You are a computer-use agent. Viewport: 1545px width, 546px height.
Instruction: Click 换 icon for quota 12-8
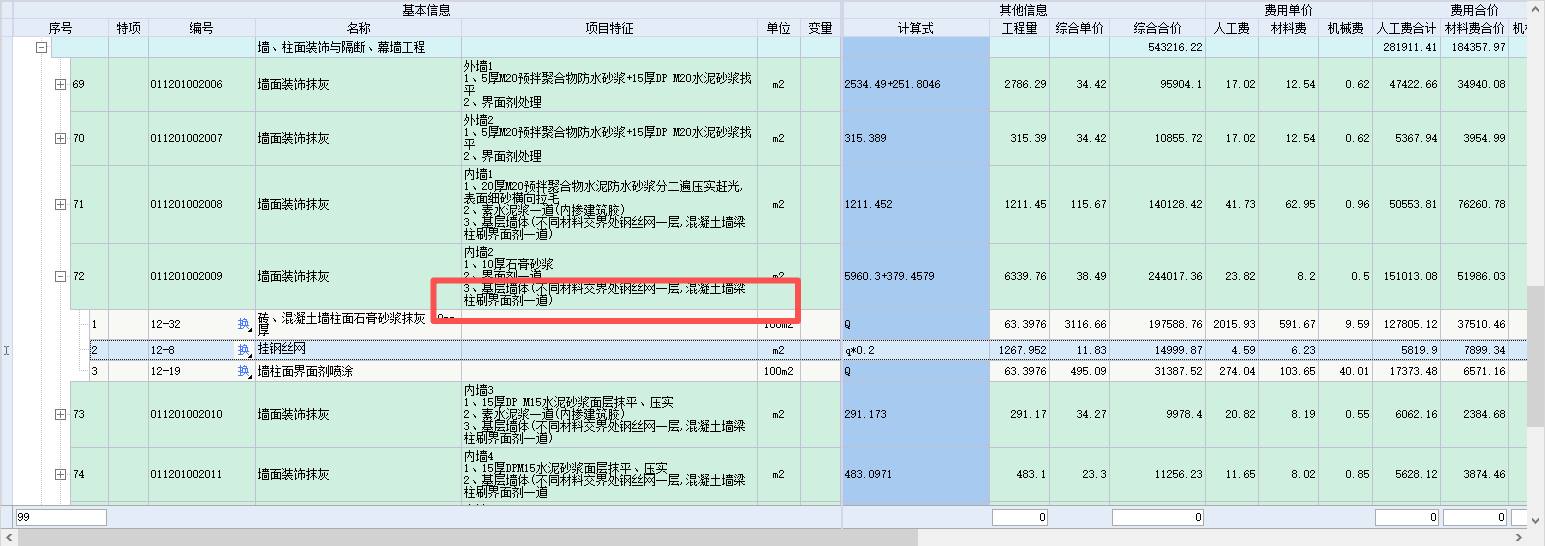click(243, 350)
